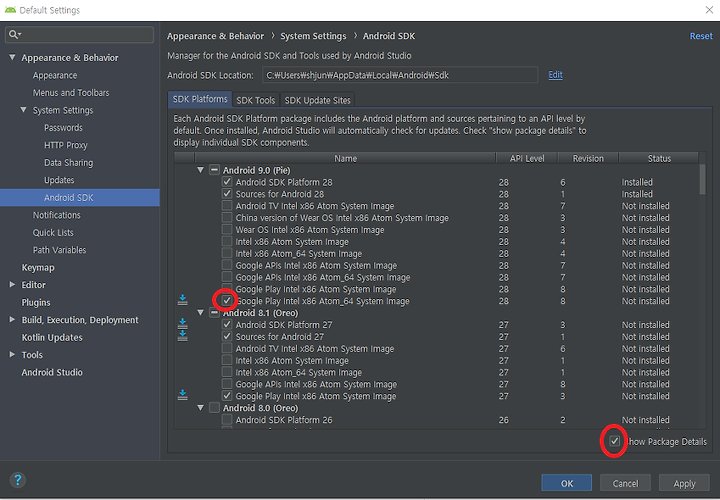Viewport: 720px width, 500px height.
Task: Toggle Show Package Details checkbox
Action: pyautogui.click(x=614, y=441)
